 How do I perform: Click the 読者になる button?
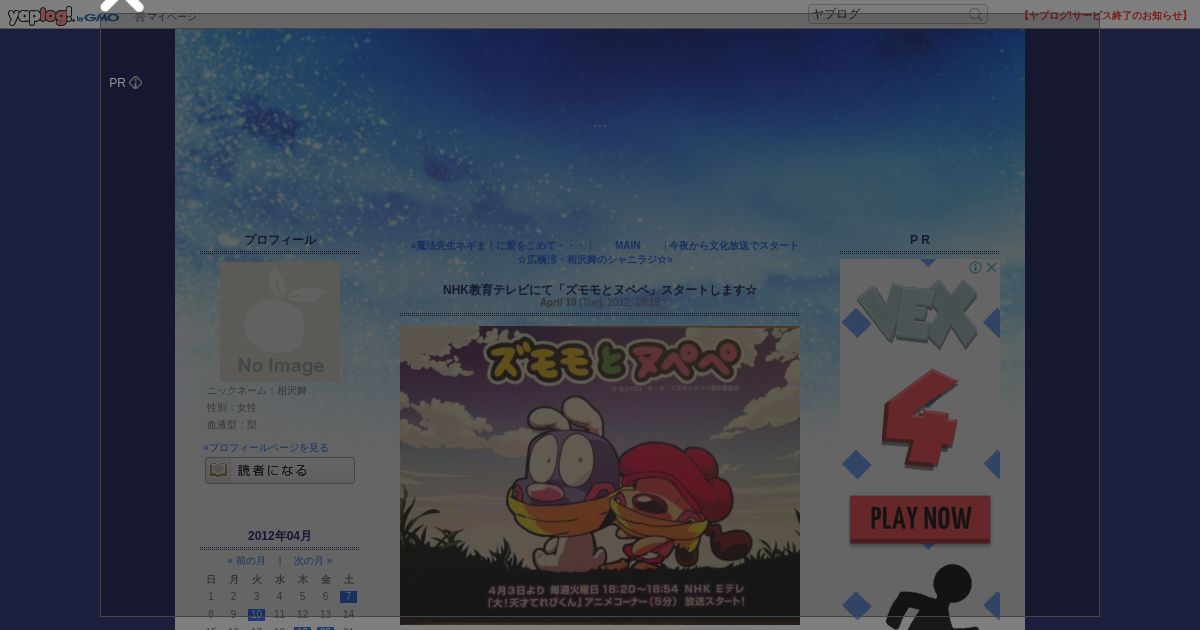280,470
